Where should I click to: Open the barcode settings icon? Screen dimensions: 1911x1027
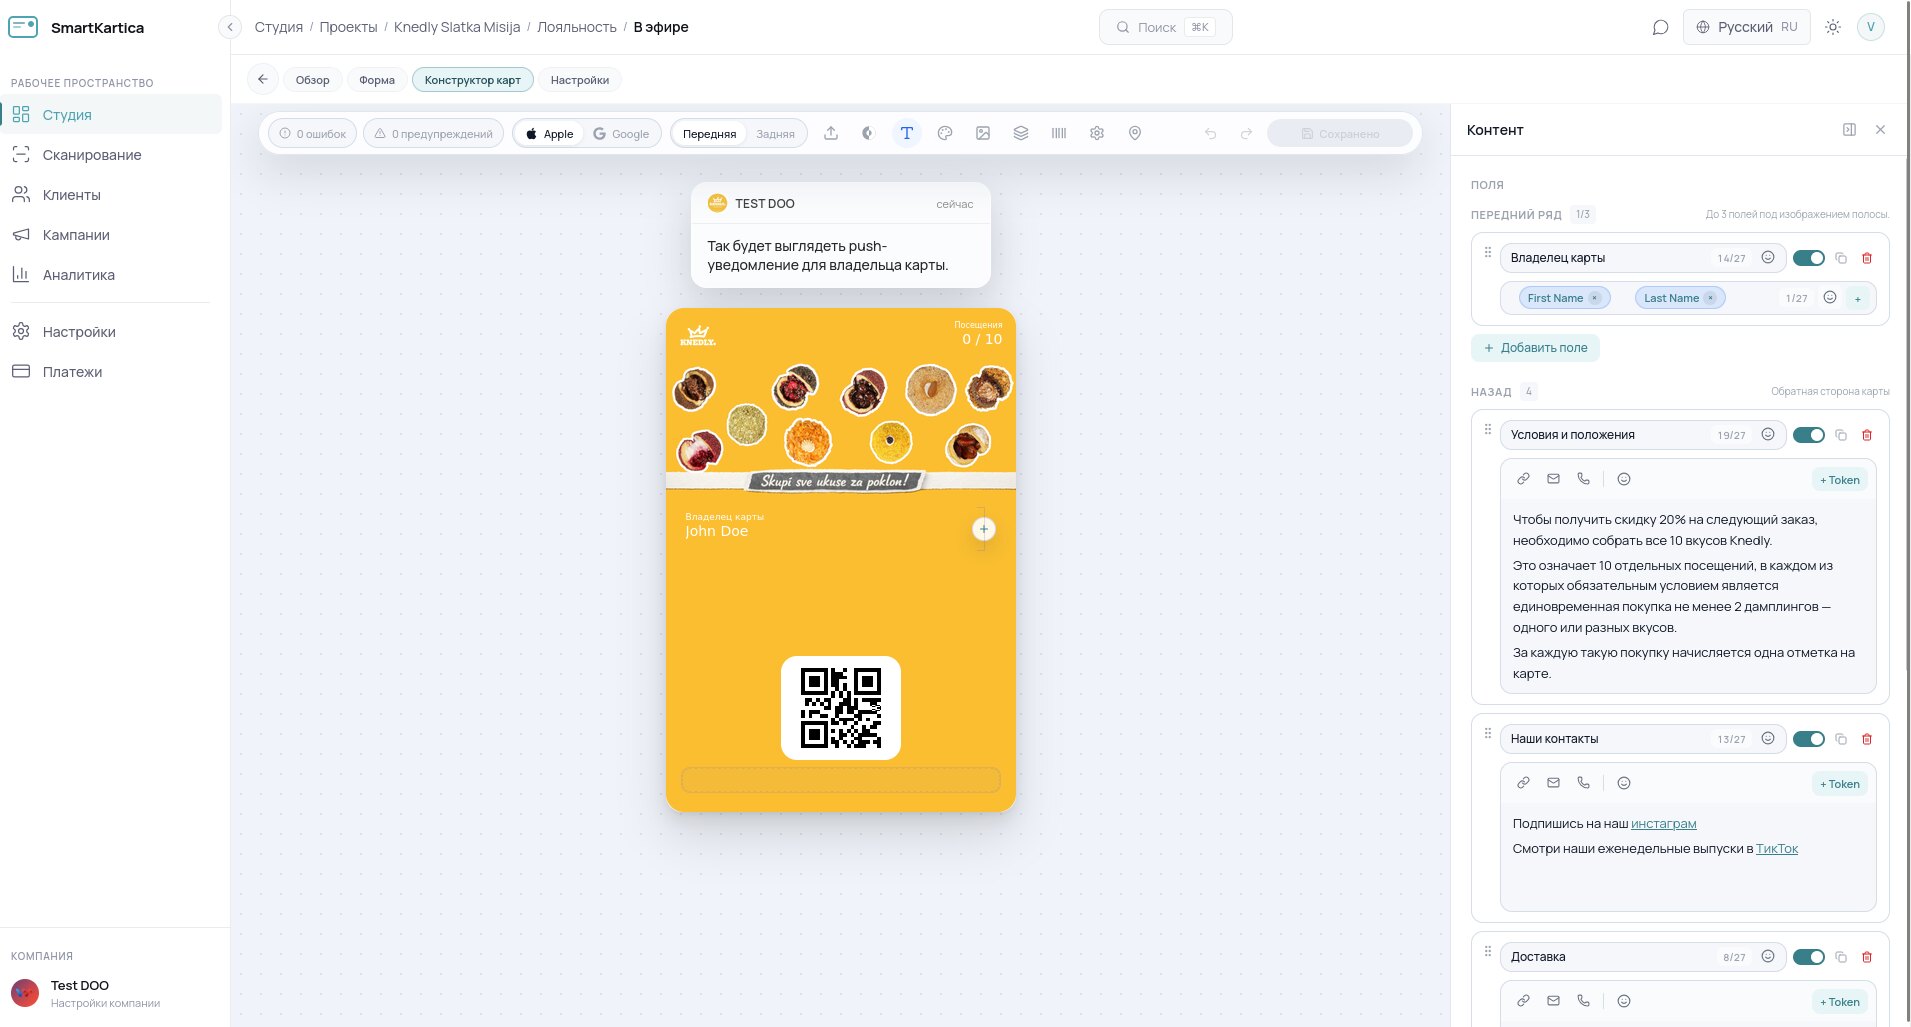pyautogui.click(x=1059, y=133)
